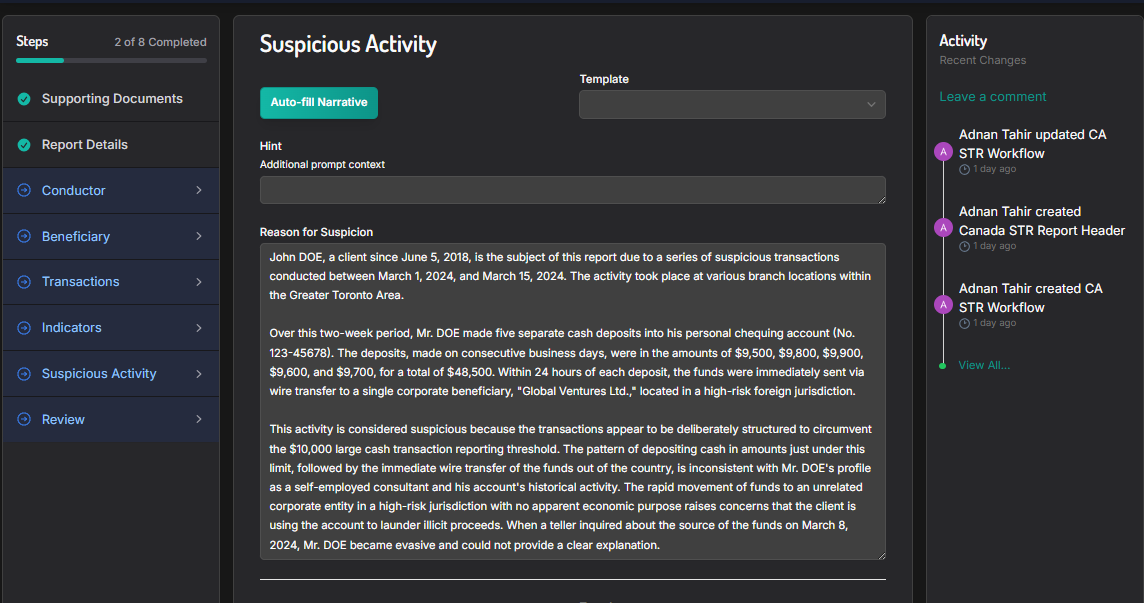Click into the Hint additional prompt context field
Image resolution: width=1144 pixels, height=603 pixels.
coord(572,190)
